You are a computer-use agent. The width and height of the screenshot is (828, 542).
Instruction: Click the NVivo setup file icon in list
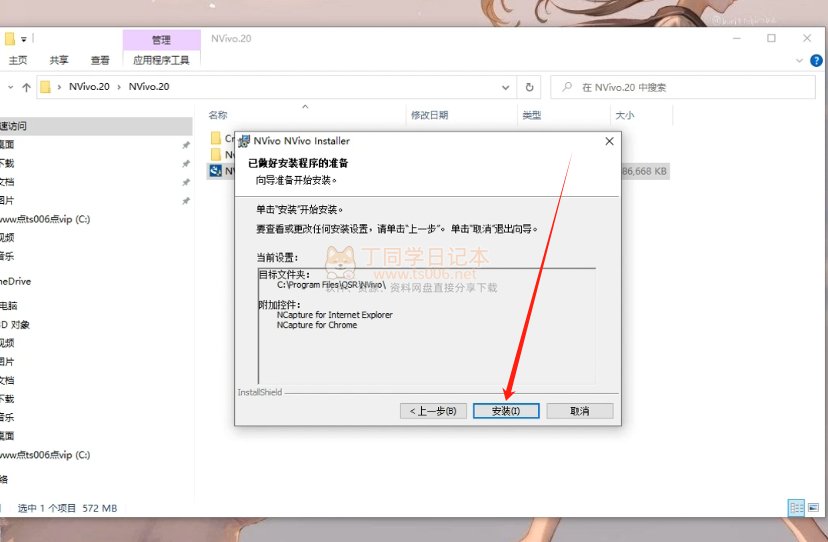coord(215,171)
